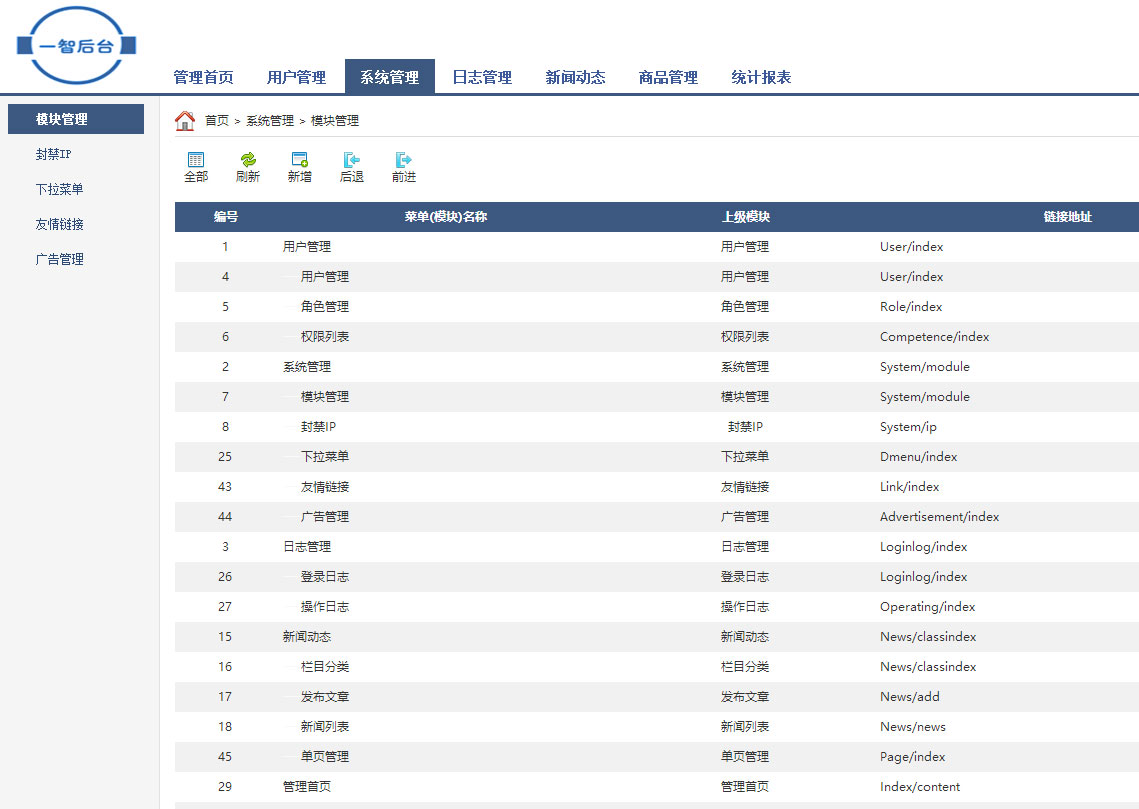Select 封禁IP in the sidebar
This screenshot has height=809, width=1139.
tap(53, 154)
